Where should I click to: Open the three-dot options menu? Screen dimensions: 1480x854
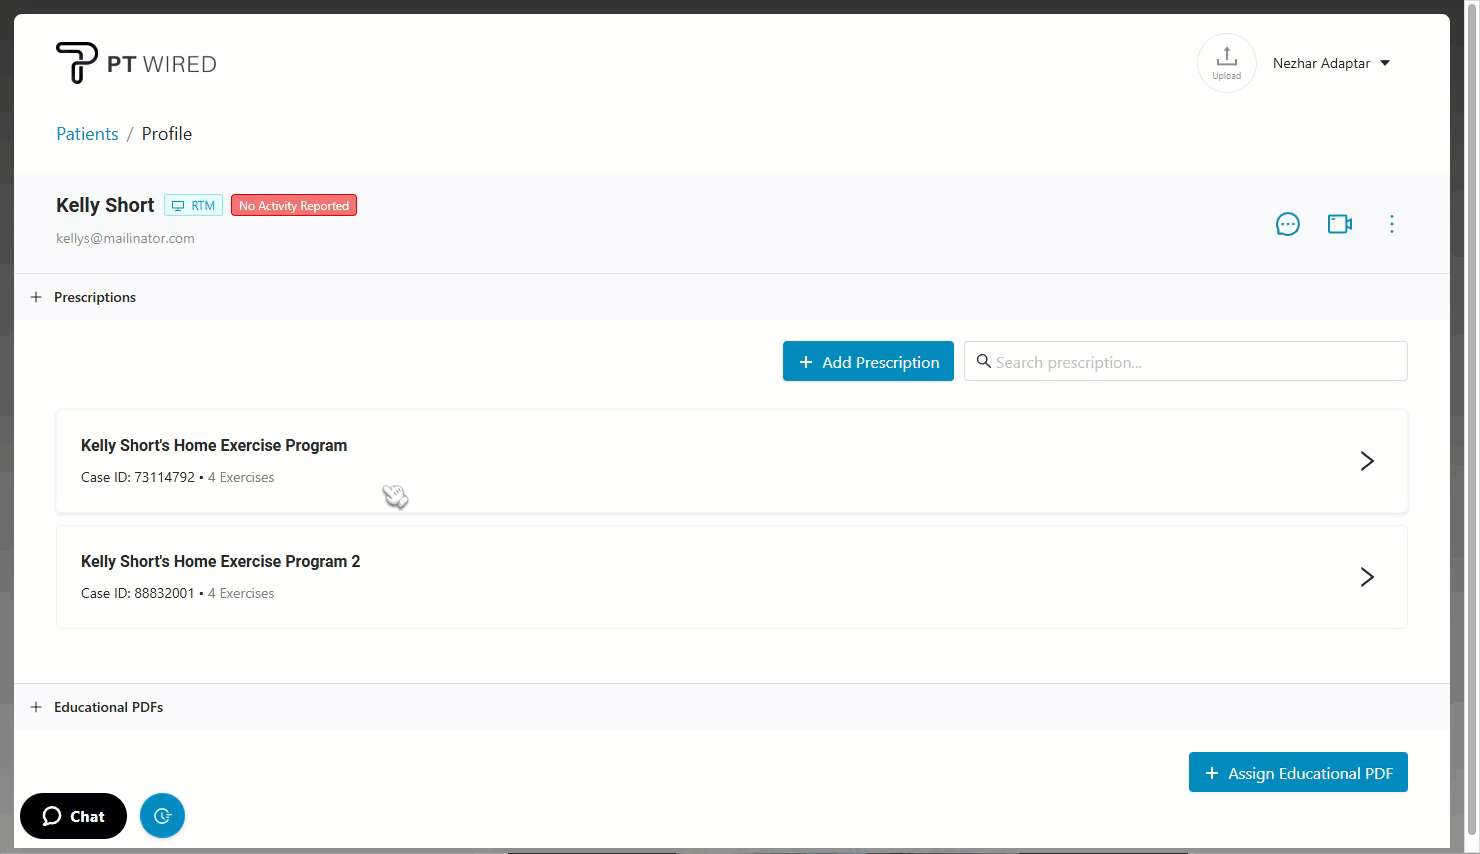click(x=1392, y=224)
